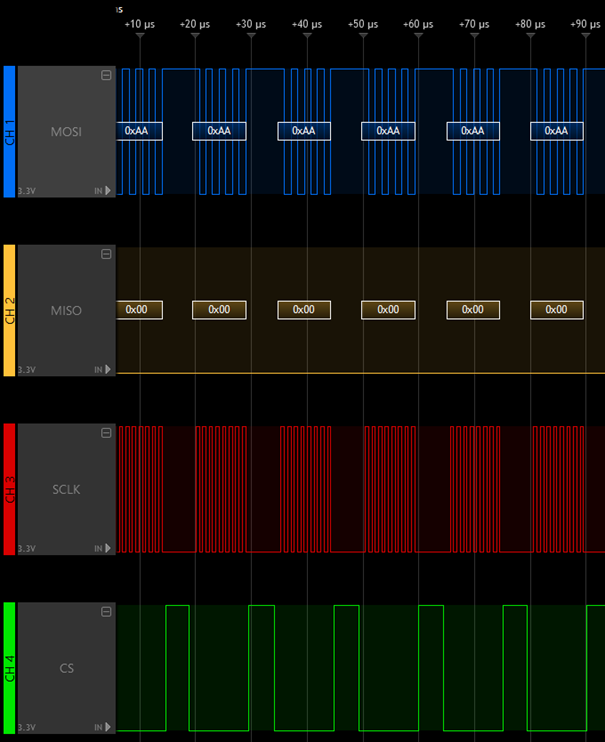Click the +40 µs timeline marker
The width and height of the screenshot is (605, 742).
307,24
